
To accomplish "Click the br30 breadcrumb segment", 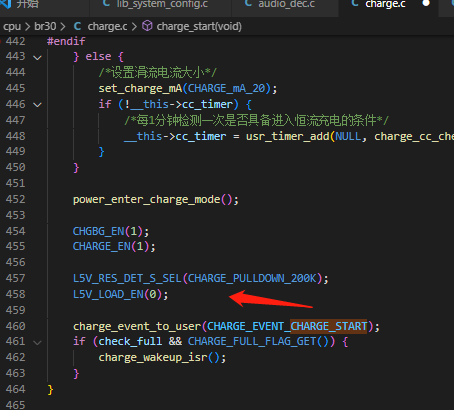I will [x=45, y=26].
